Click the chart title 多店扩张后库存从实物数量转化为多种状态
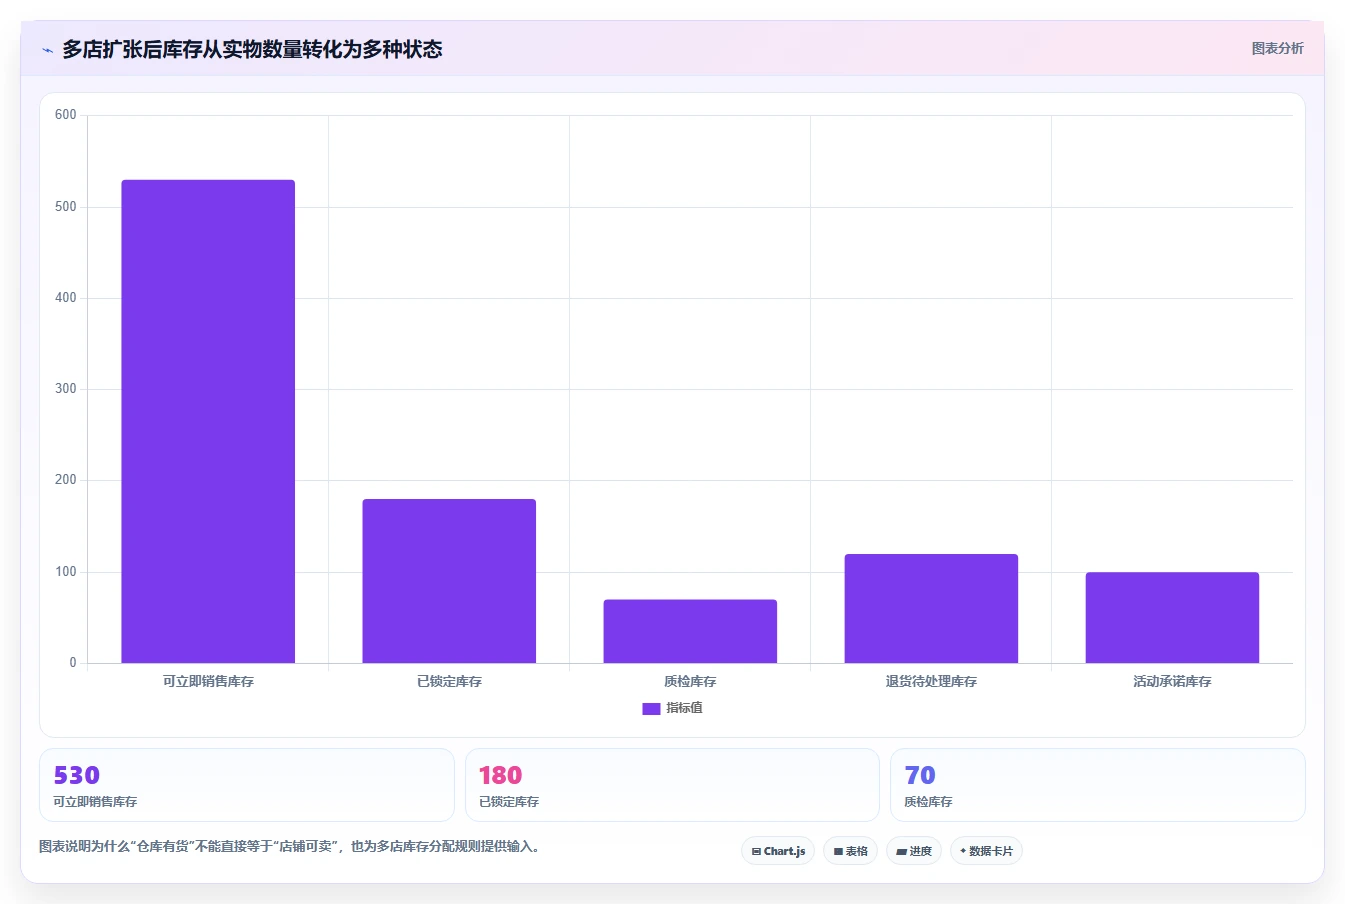 click(252, 49)
